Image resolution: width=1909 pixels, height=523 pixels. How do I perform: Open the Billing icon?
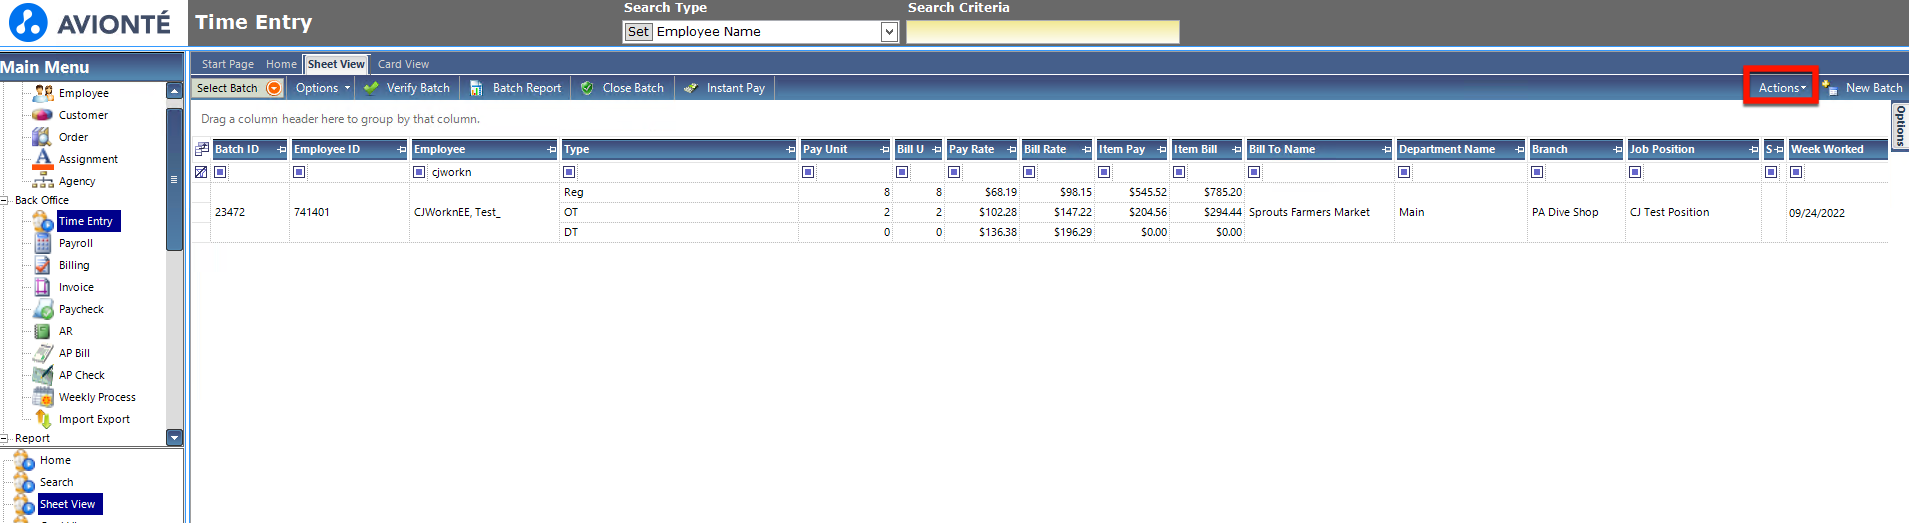(43, 265)
